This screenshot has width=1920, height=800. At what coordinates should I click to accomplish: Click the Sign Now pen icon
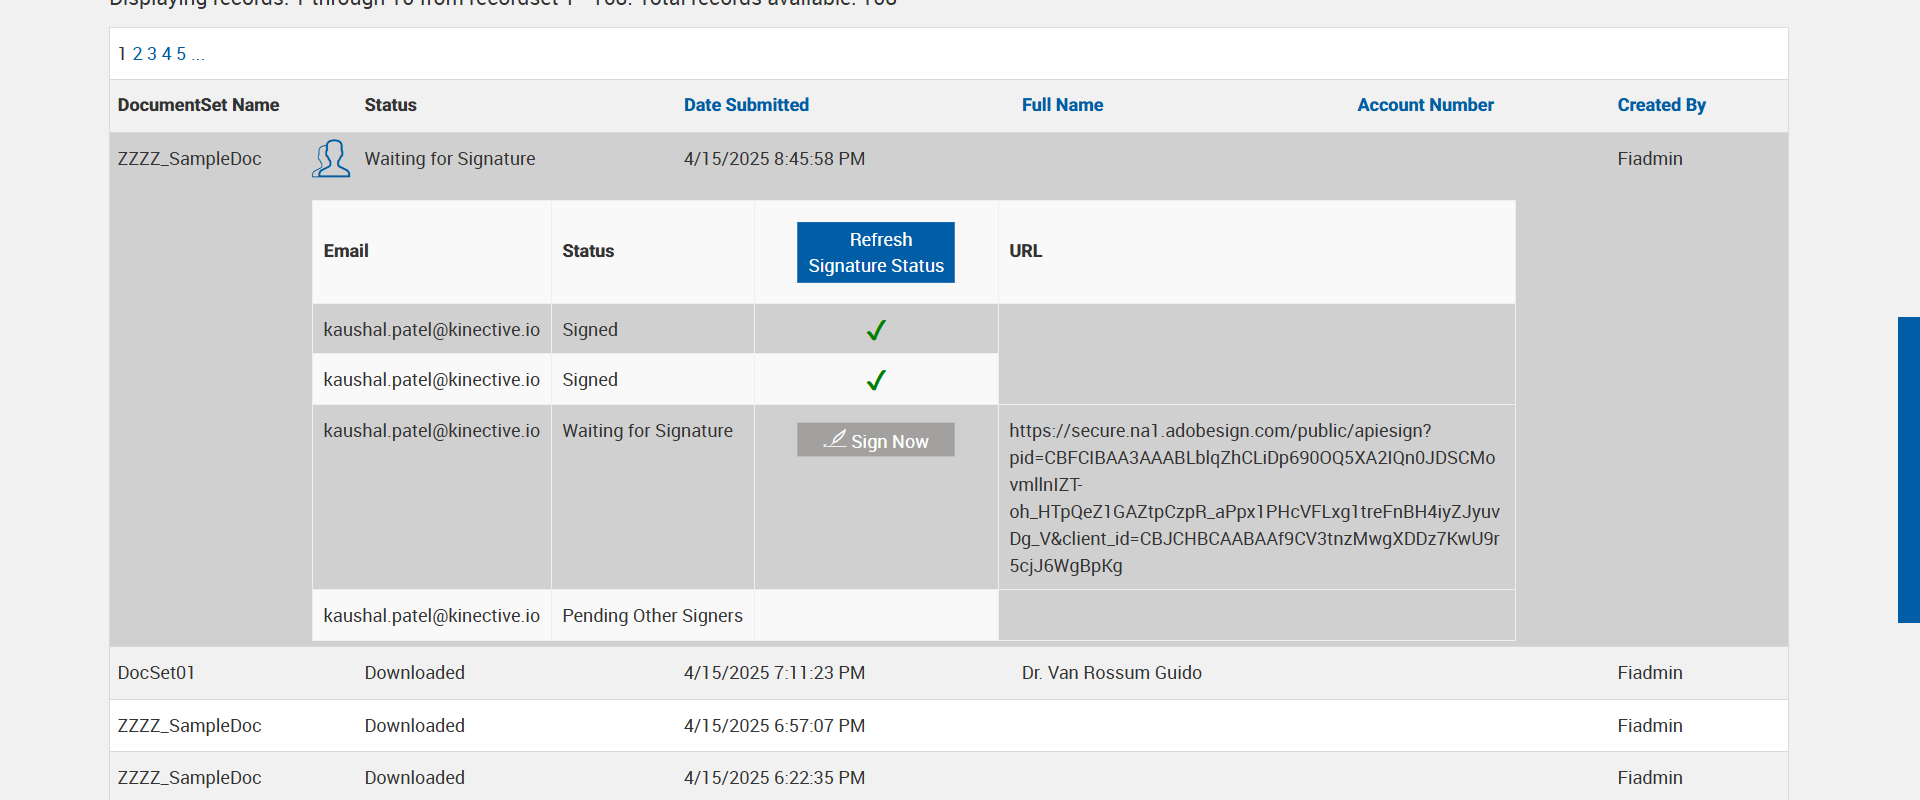[835, 439]
